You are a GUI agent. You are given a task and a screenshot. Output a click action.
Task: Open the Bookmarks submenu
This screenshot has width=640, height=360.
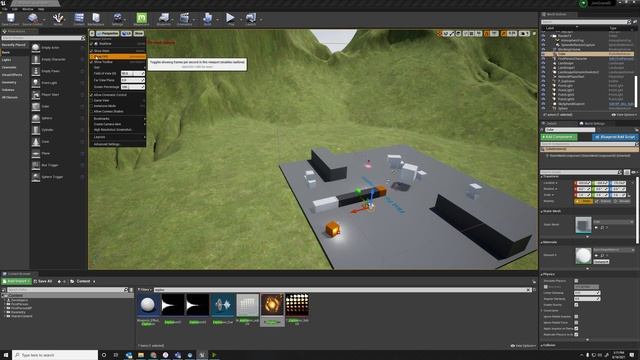[x=118, y=118]
